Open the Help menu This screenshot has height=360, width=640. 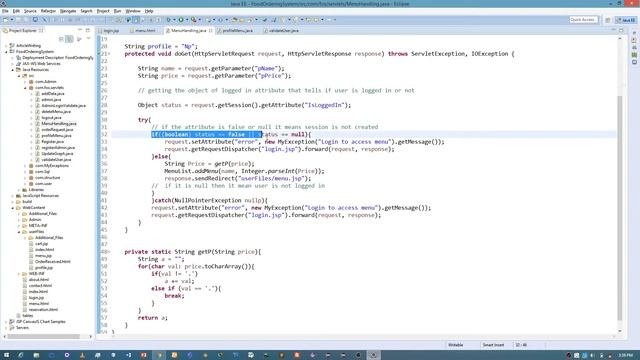click(x=149, y=11)
